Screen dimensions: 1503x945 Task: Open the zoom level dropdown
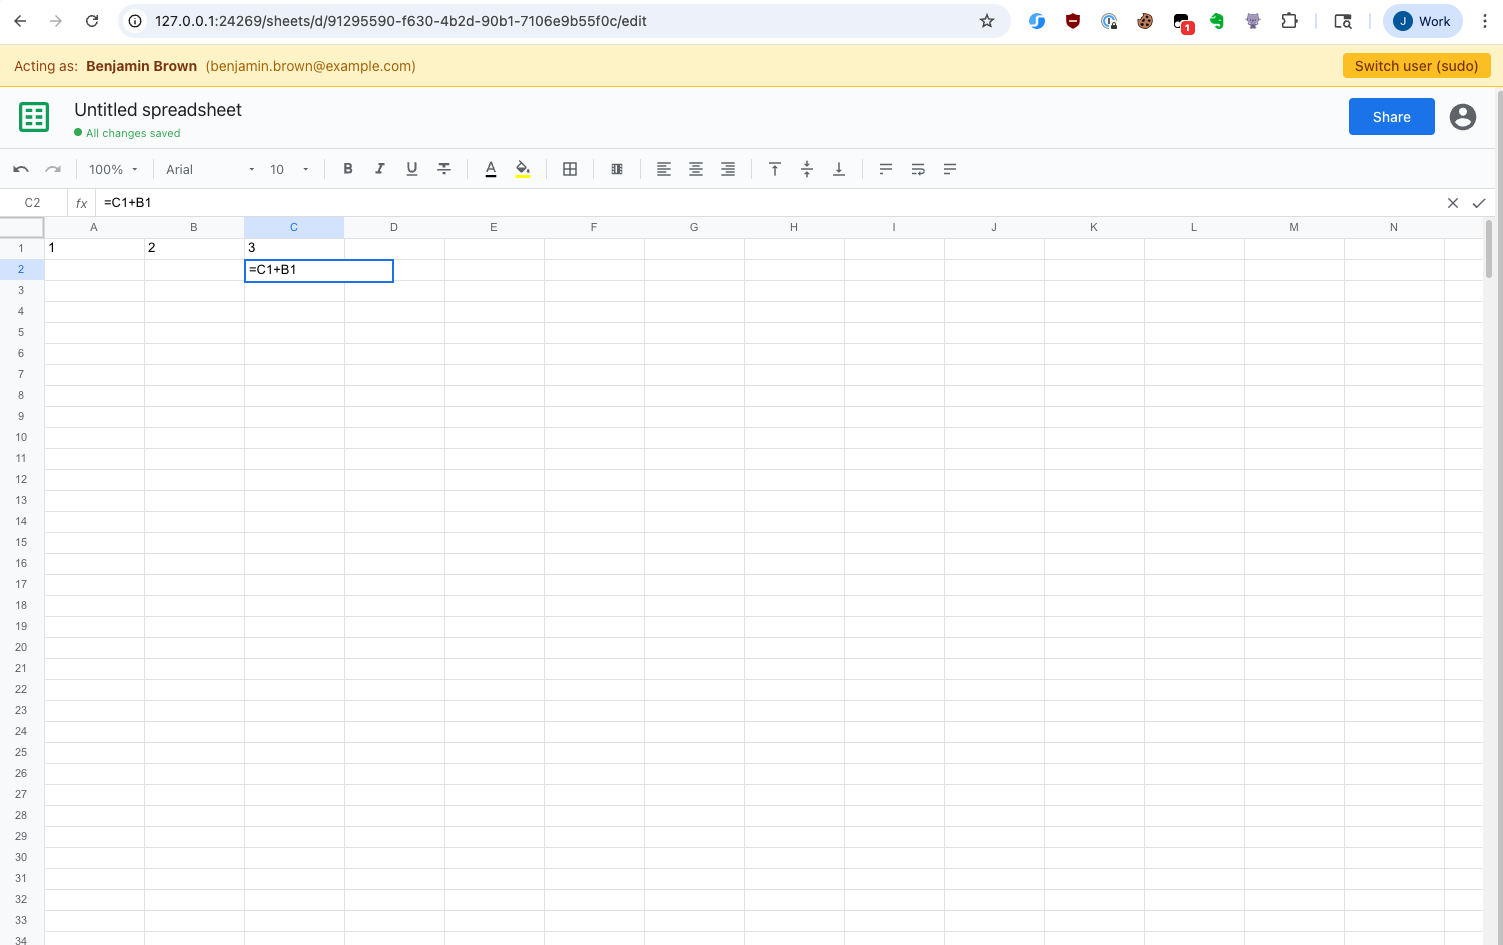click(112, 169)
